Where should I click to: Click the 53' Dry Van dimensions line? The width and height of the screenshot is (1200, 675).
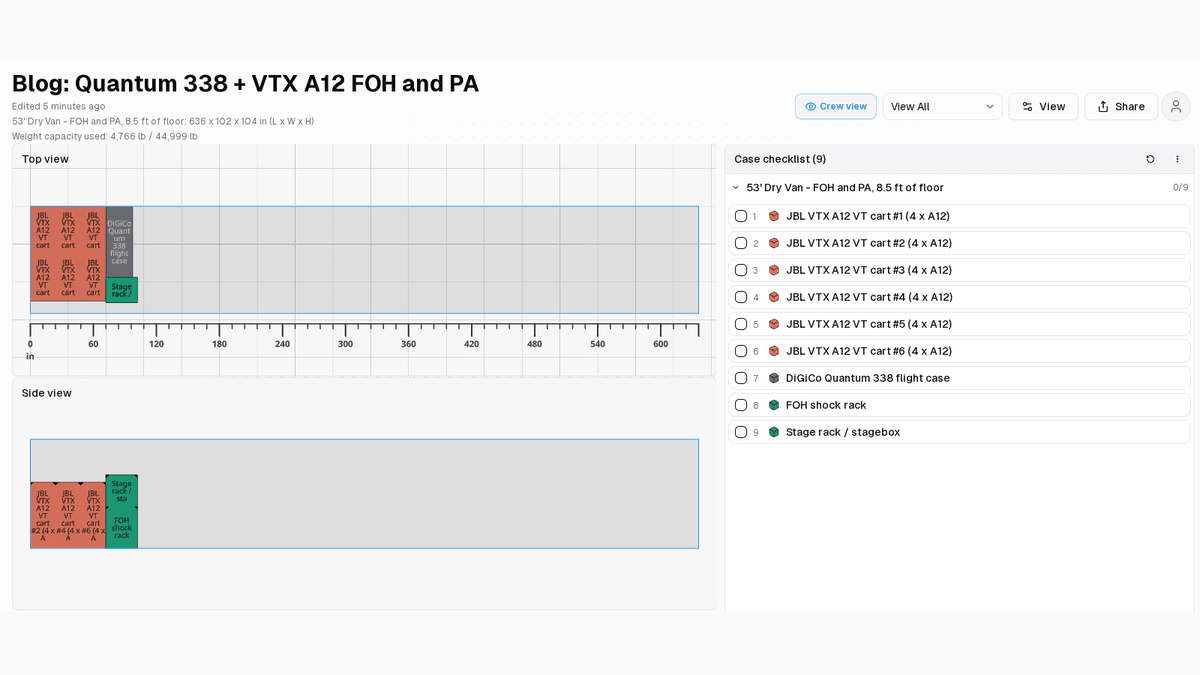click(163, 121)
